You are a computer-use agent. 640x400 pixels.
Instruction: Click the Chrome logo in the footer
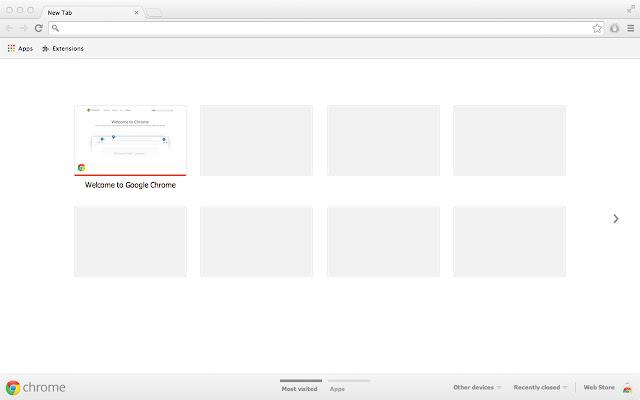(36, 387)
